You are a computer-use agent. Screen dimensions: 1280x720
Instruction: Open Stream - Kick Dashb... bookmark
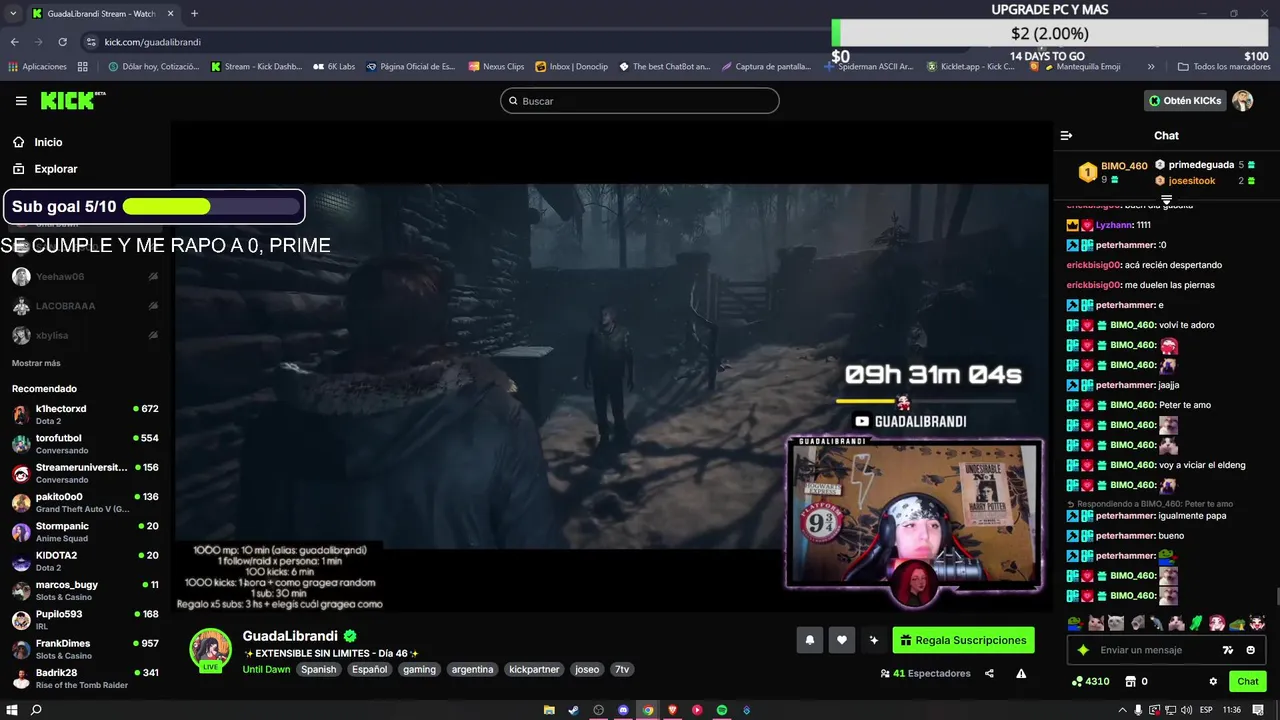pos(256,67)
